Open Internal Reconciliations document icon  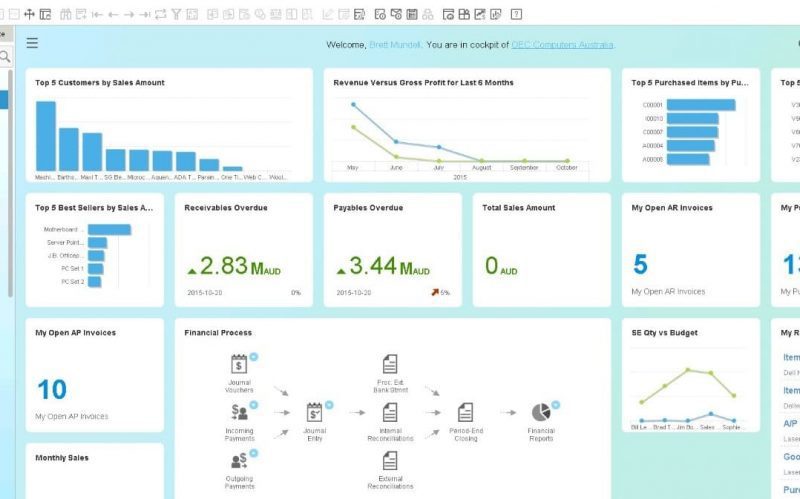(390, 412)
